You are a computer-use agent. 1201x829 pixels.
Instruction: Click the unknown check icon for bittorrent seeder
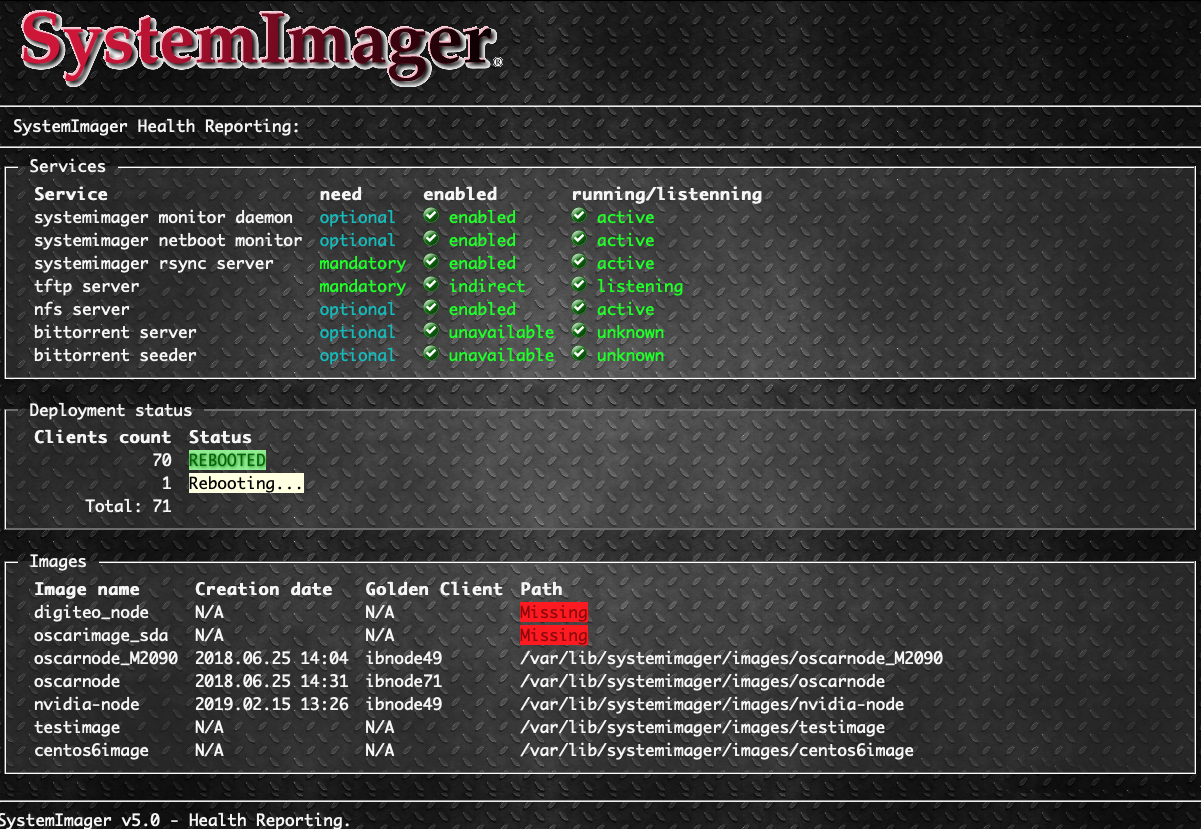tap(579, 354)
